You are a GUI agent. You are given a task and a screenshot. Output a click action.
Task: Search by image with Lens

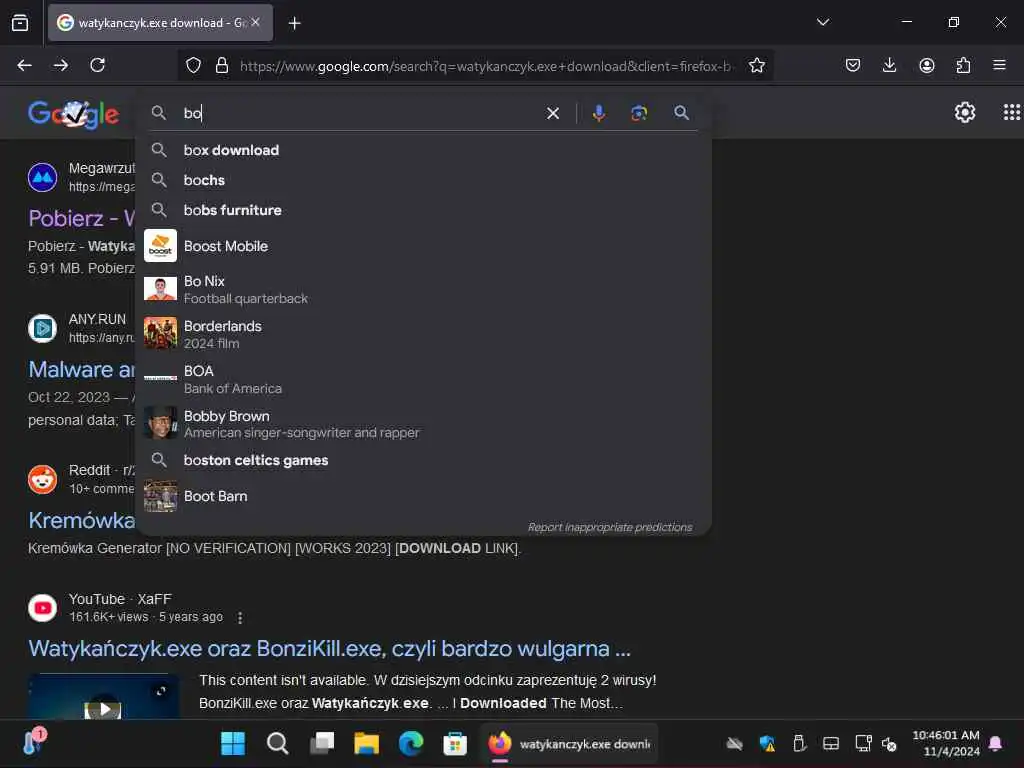coord(639,113)
